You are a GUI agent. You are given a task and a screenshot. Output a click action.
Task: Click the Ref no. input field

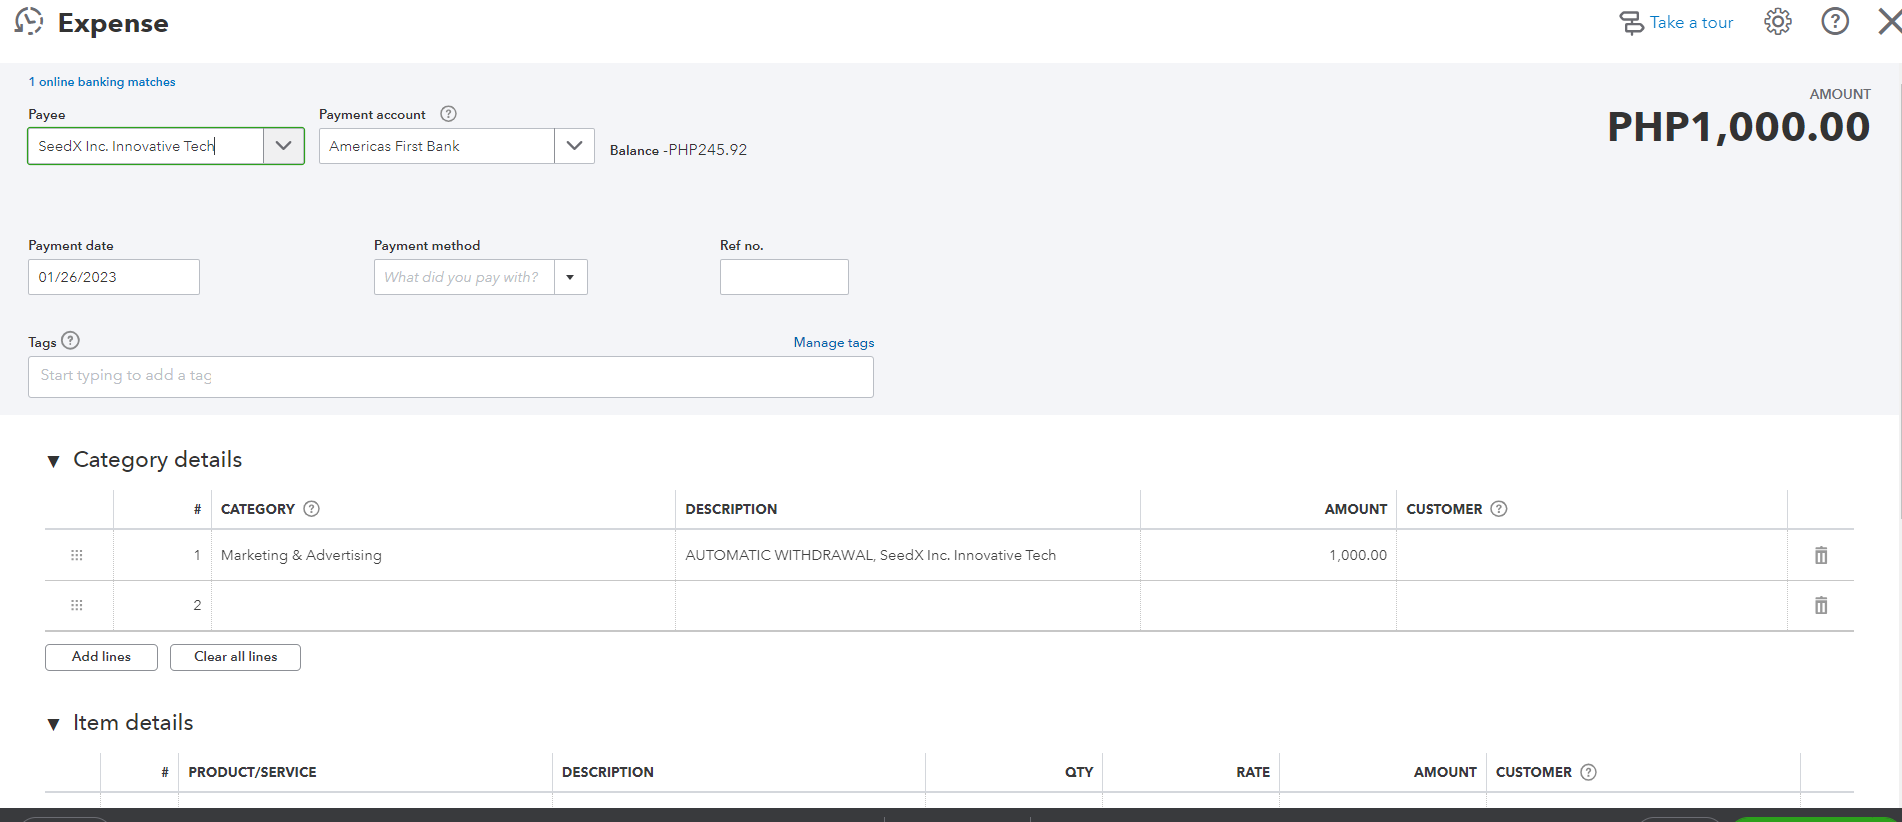(x=784, y=277)
